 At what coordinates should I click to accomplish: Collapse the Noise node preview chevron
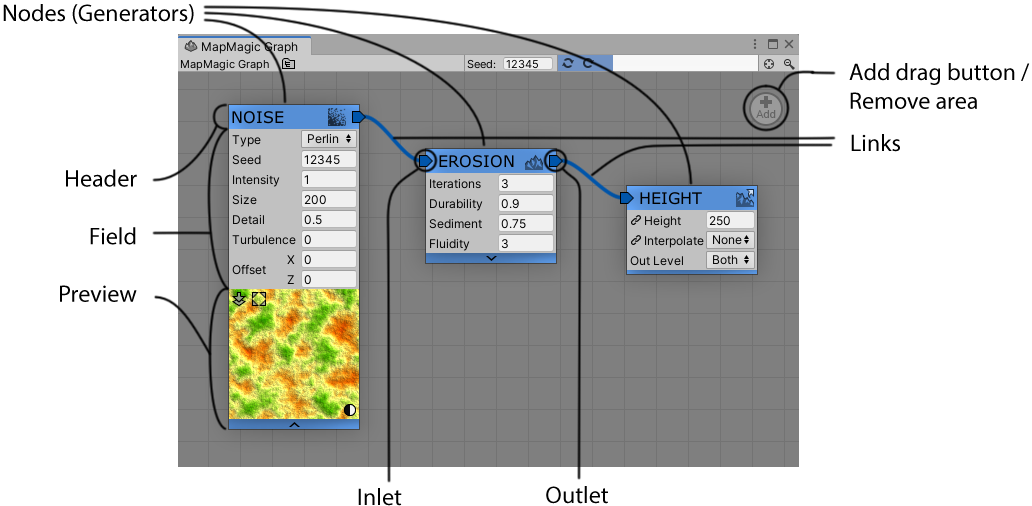pos(294,424)
